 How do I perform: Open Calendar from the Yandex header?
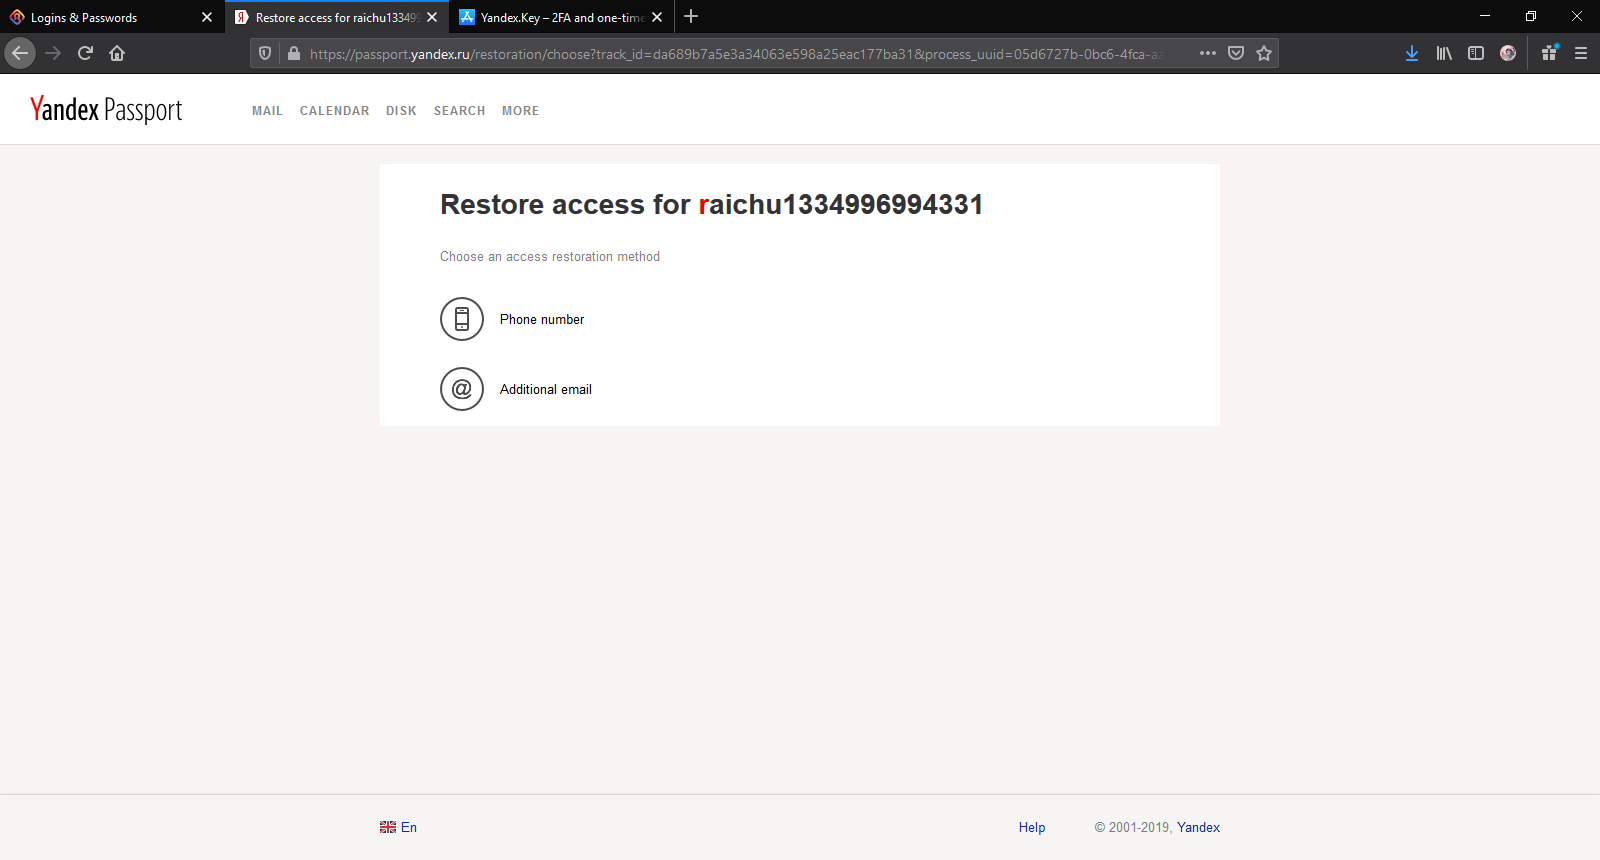(334, 111)
